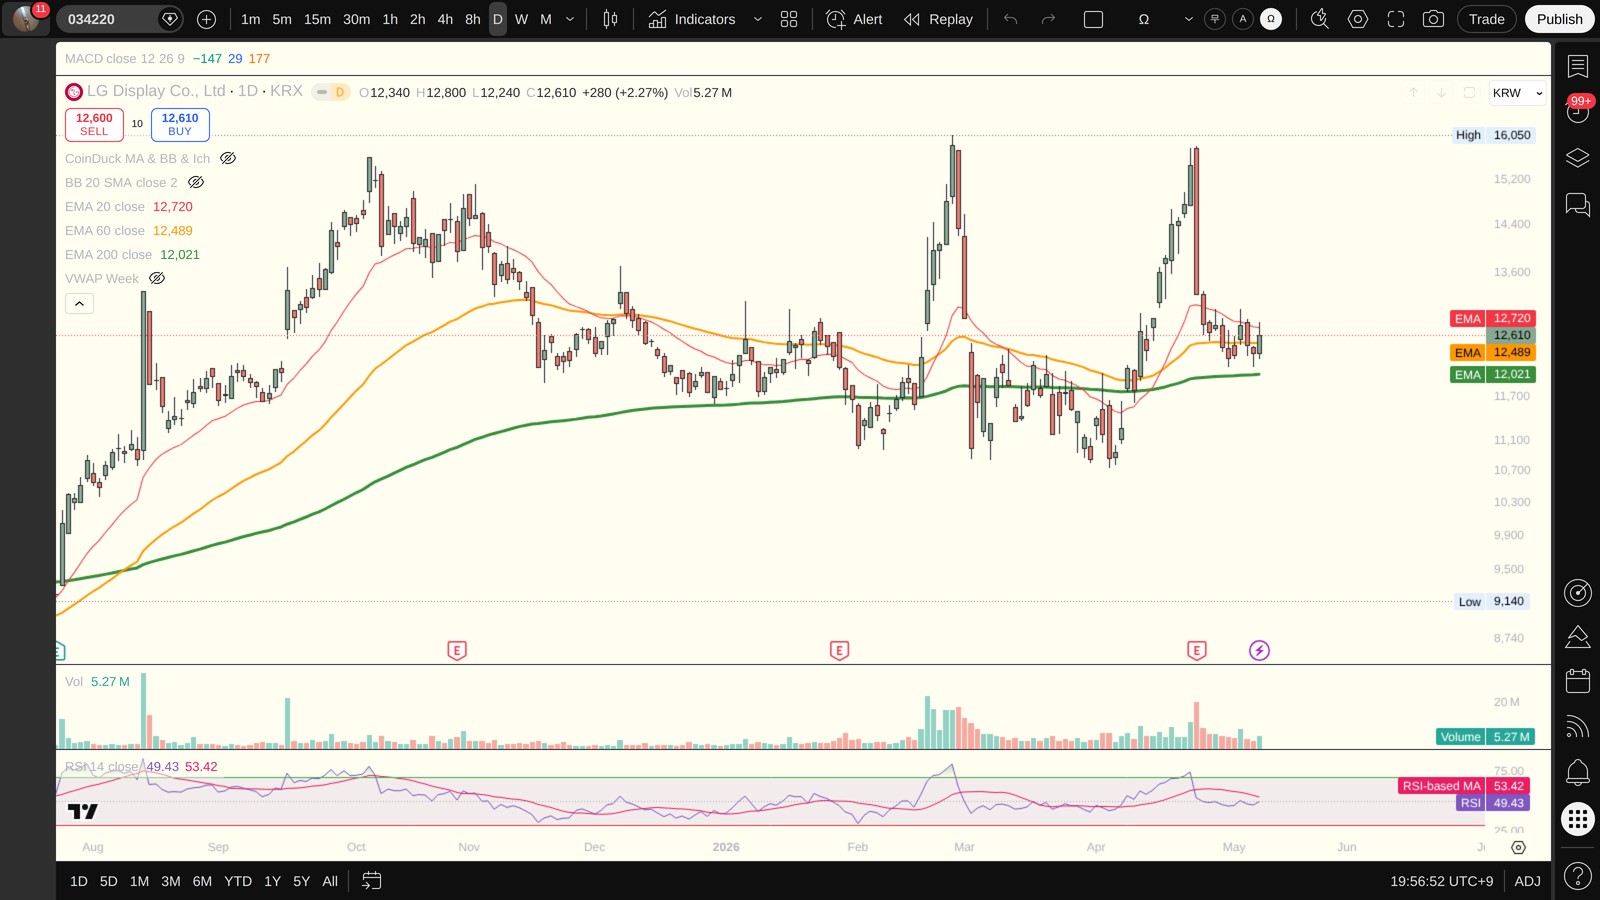This screenshot has width=1600, height=900.
Task: Click the Publish button
Action: [1559, 19]
